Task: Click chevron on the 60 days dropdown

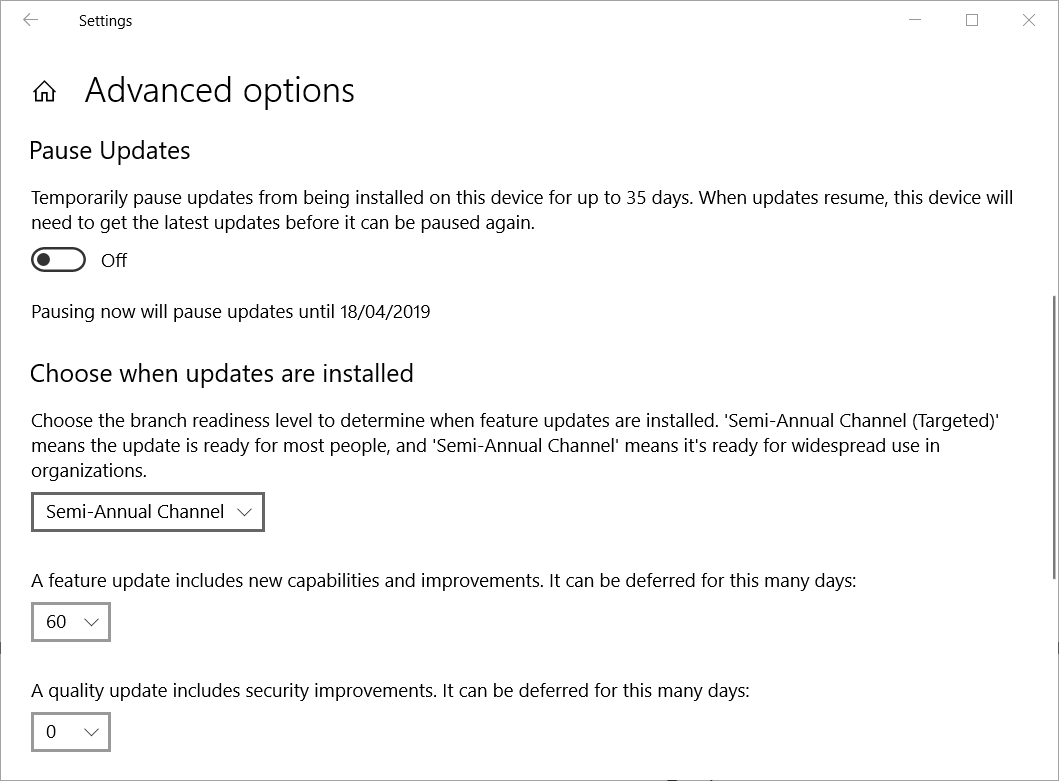Action: point(91,622)
